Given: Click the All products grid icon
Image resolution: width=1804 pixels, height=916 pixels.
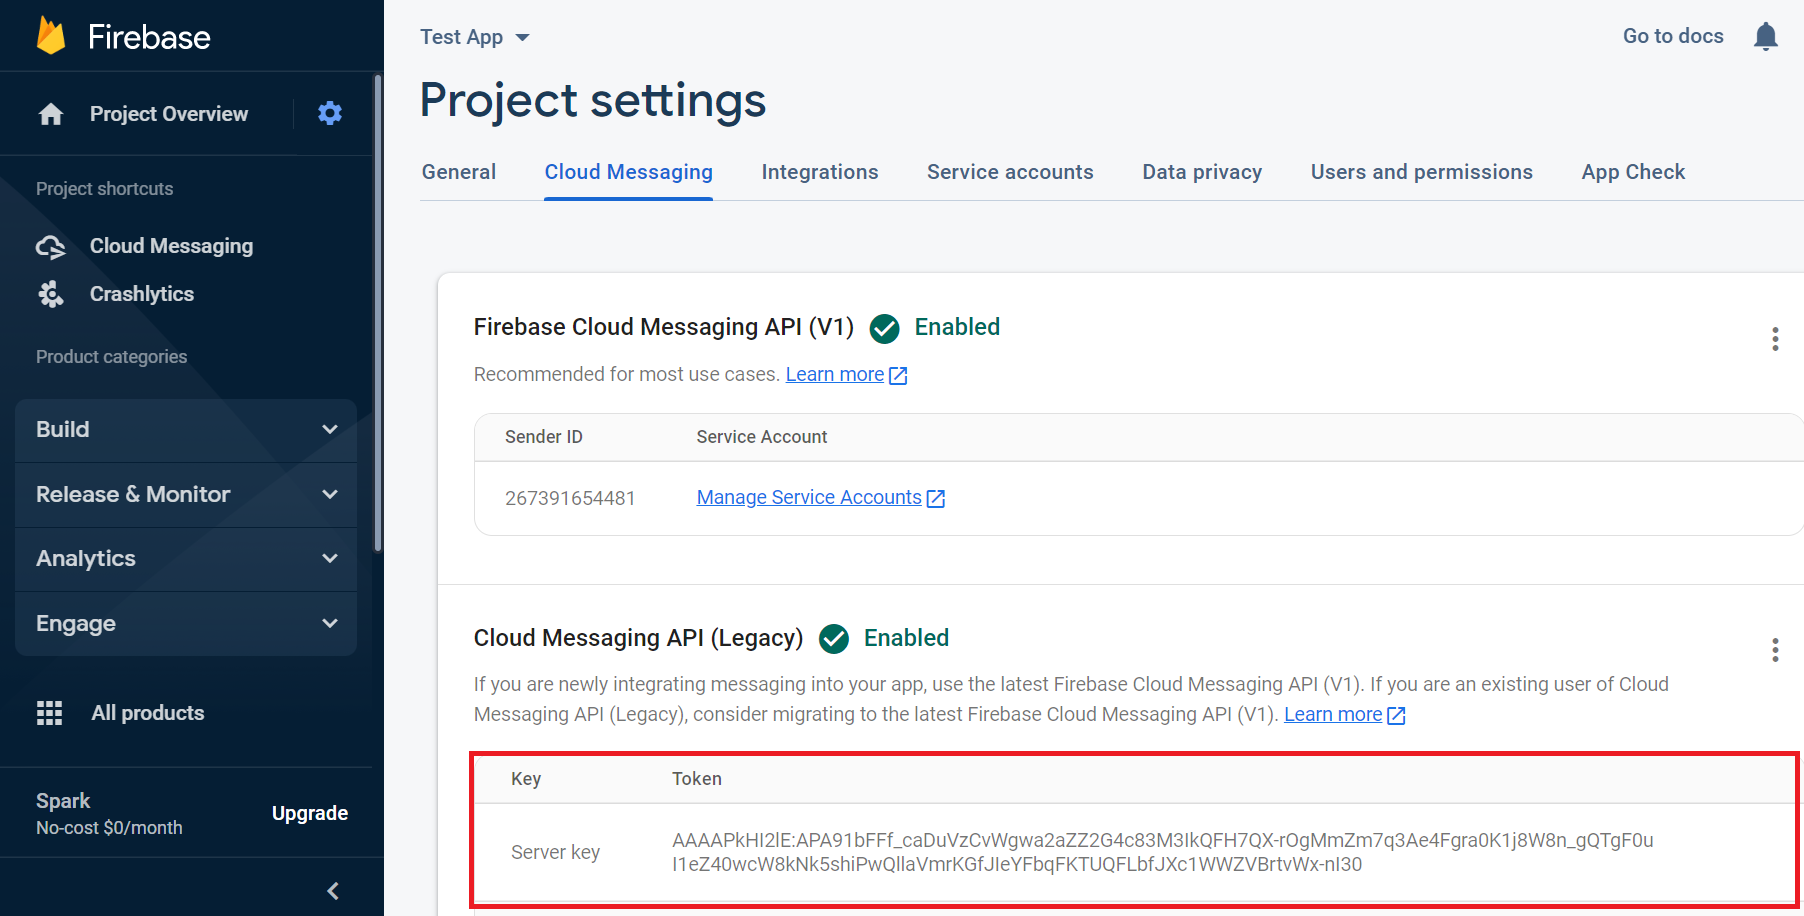Looking at the screenshot, I should (x=50, y=712).
